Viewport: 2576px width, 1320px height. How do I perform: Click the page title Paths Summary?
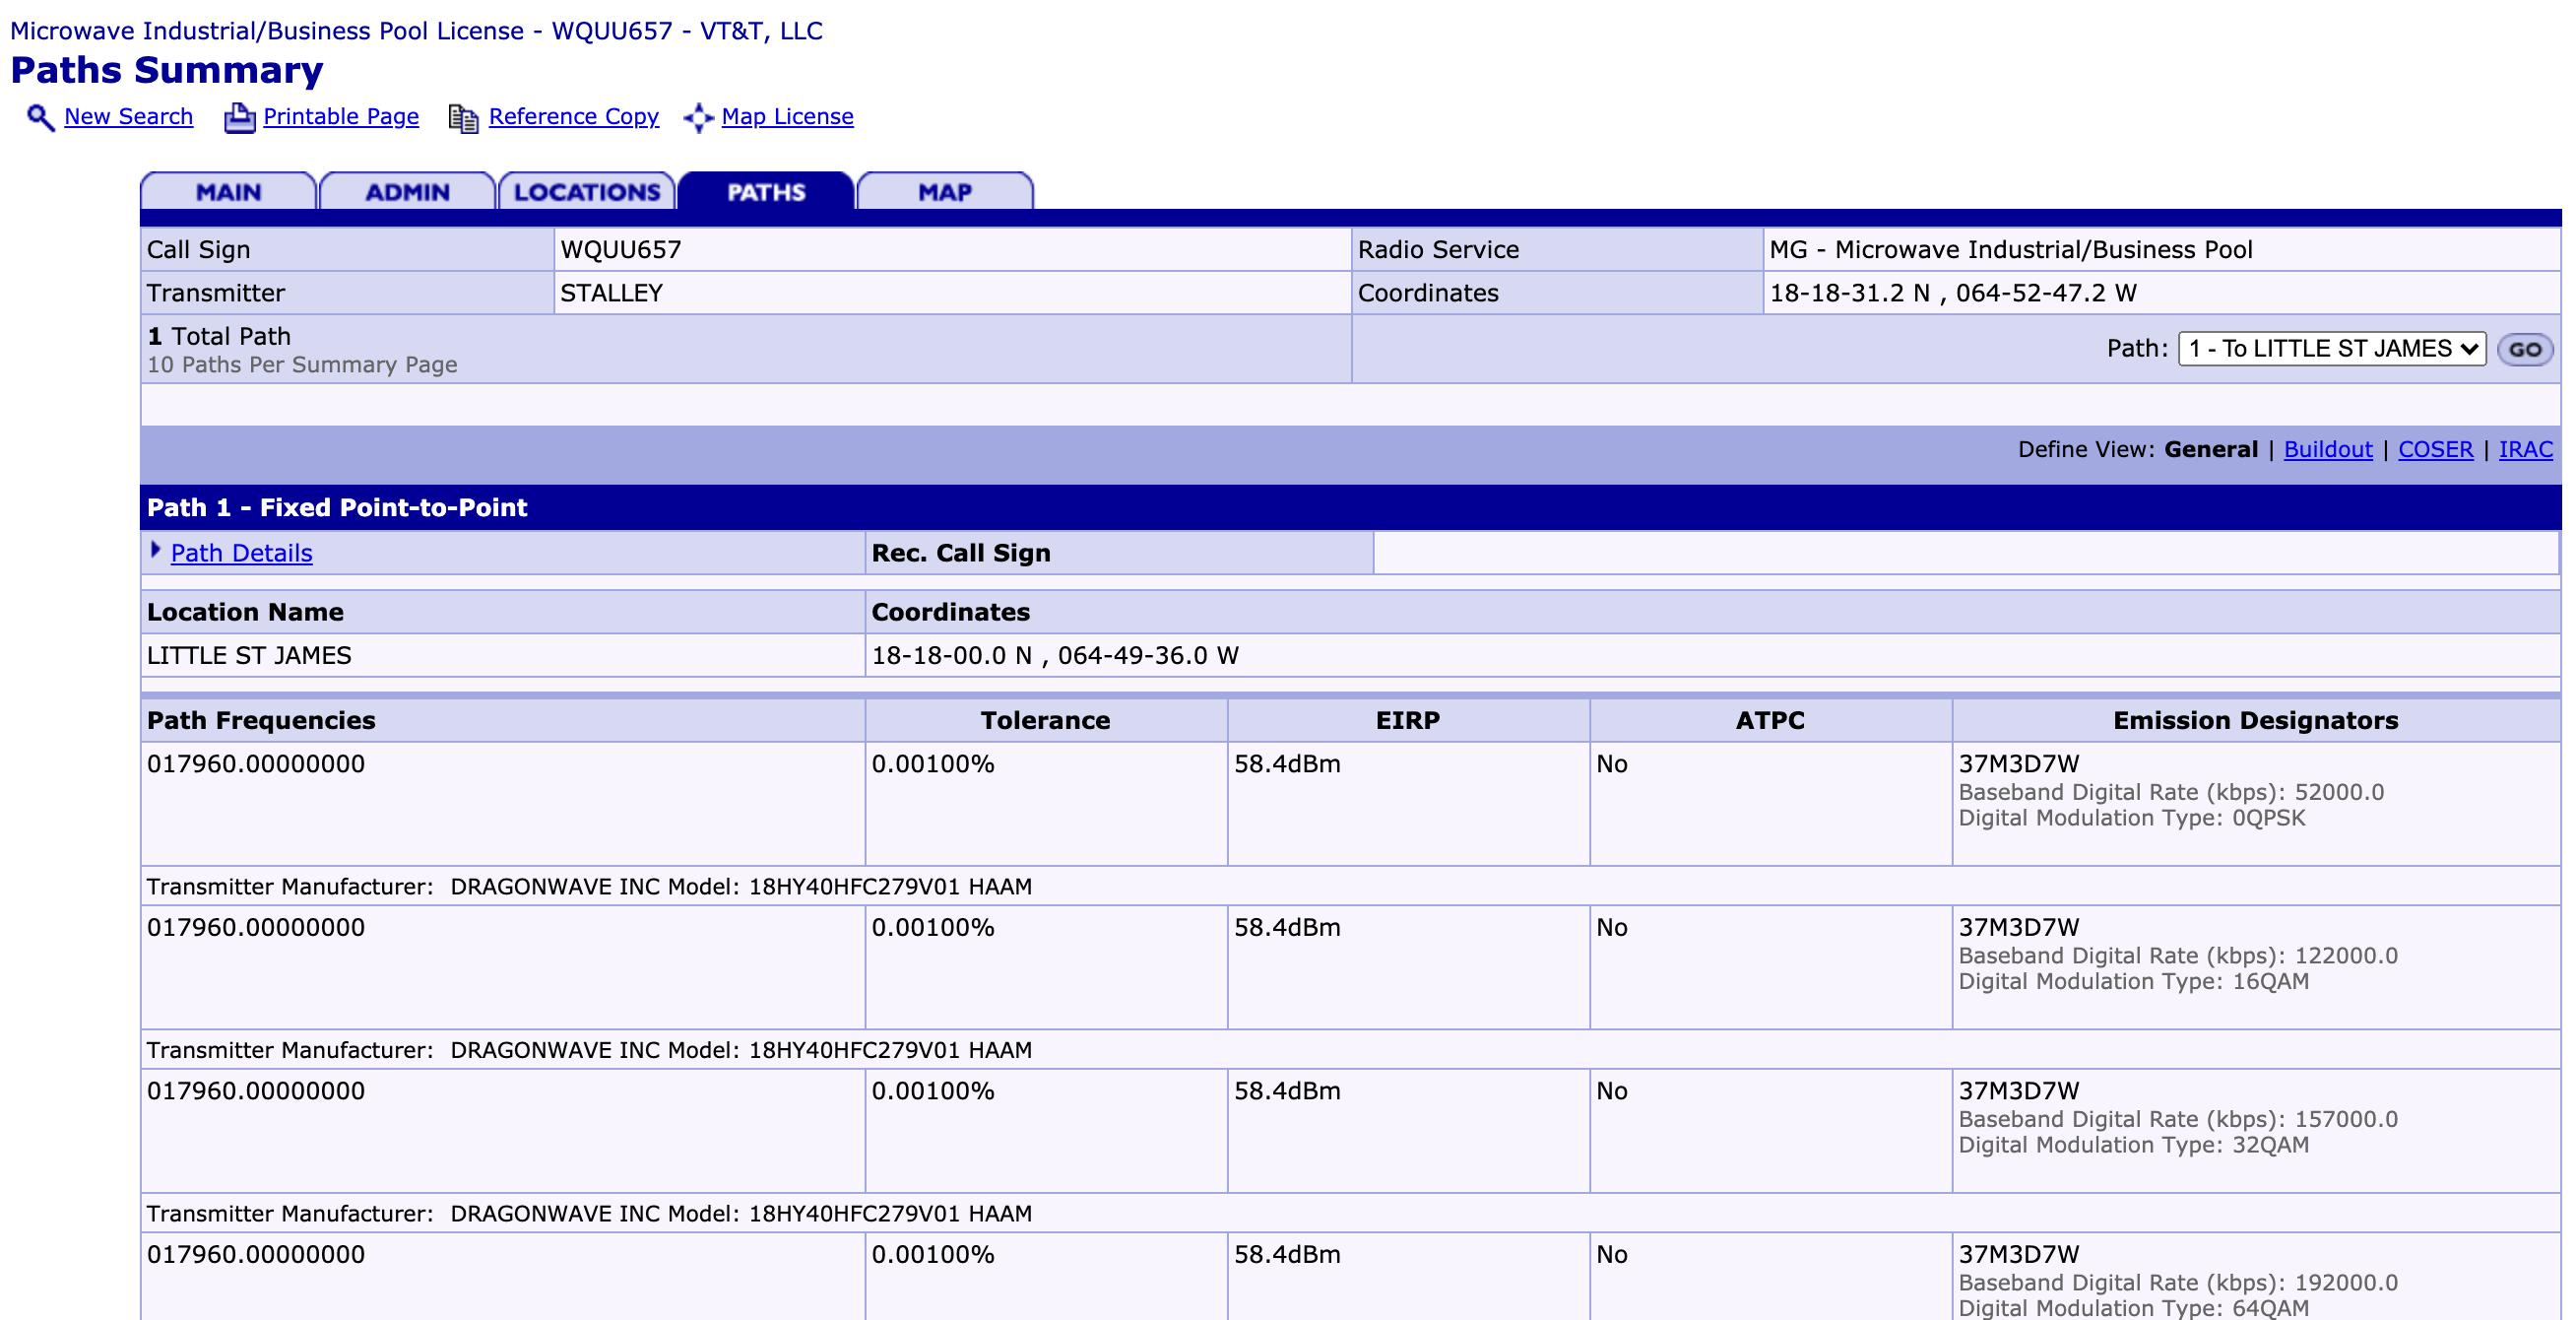point(166,70)
